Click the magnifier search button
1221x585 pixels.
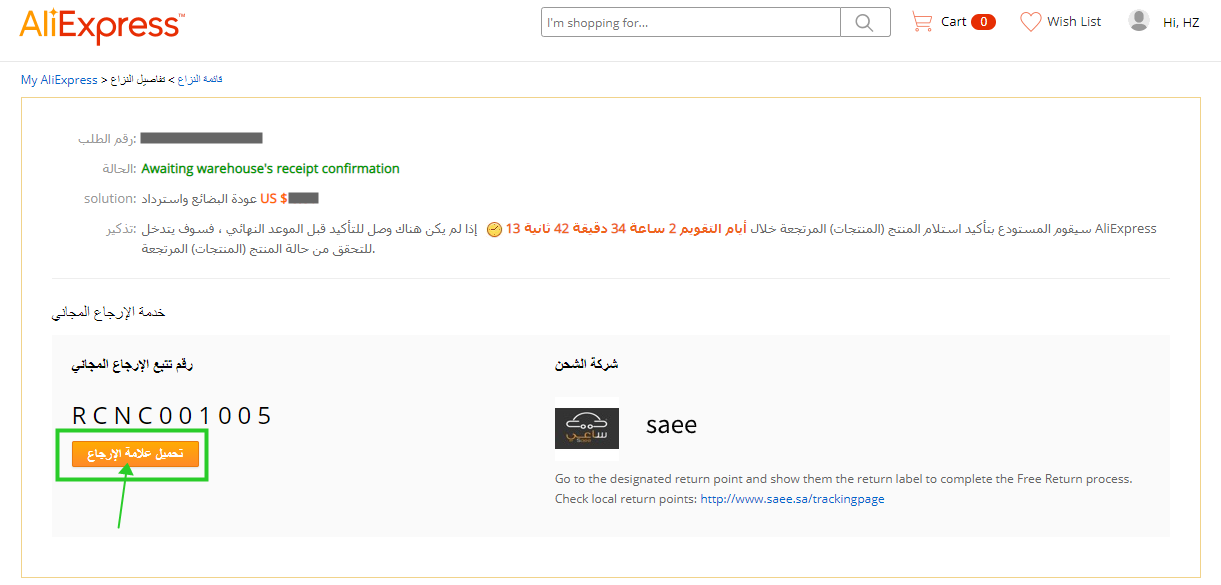coord(865,22)
